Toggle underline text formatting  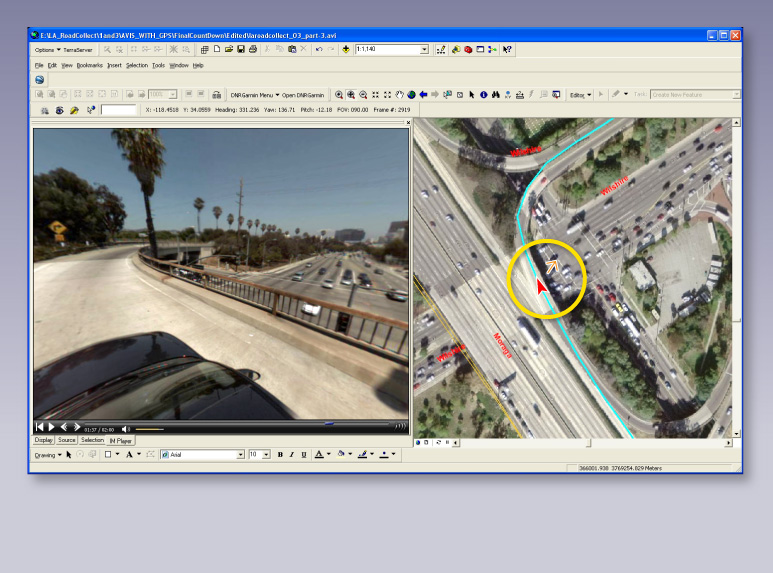tap(302, 454)
